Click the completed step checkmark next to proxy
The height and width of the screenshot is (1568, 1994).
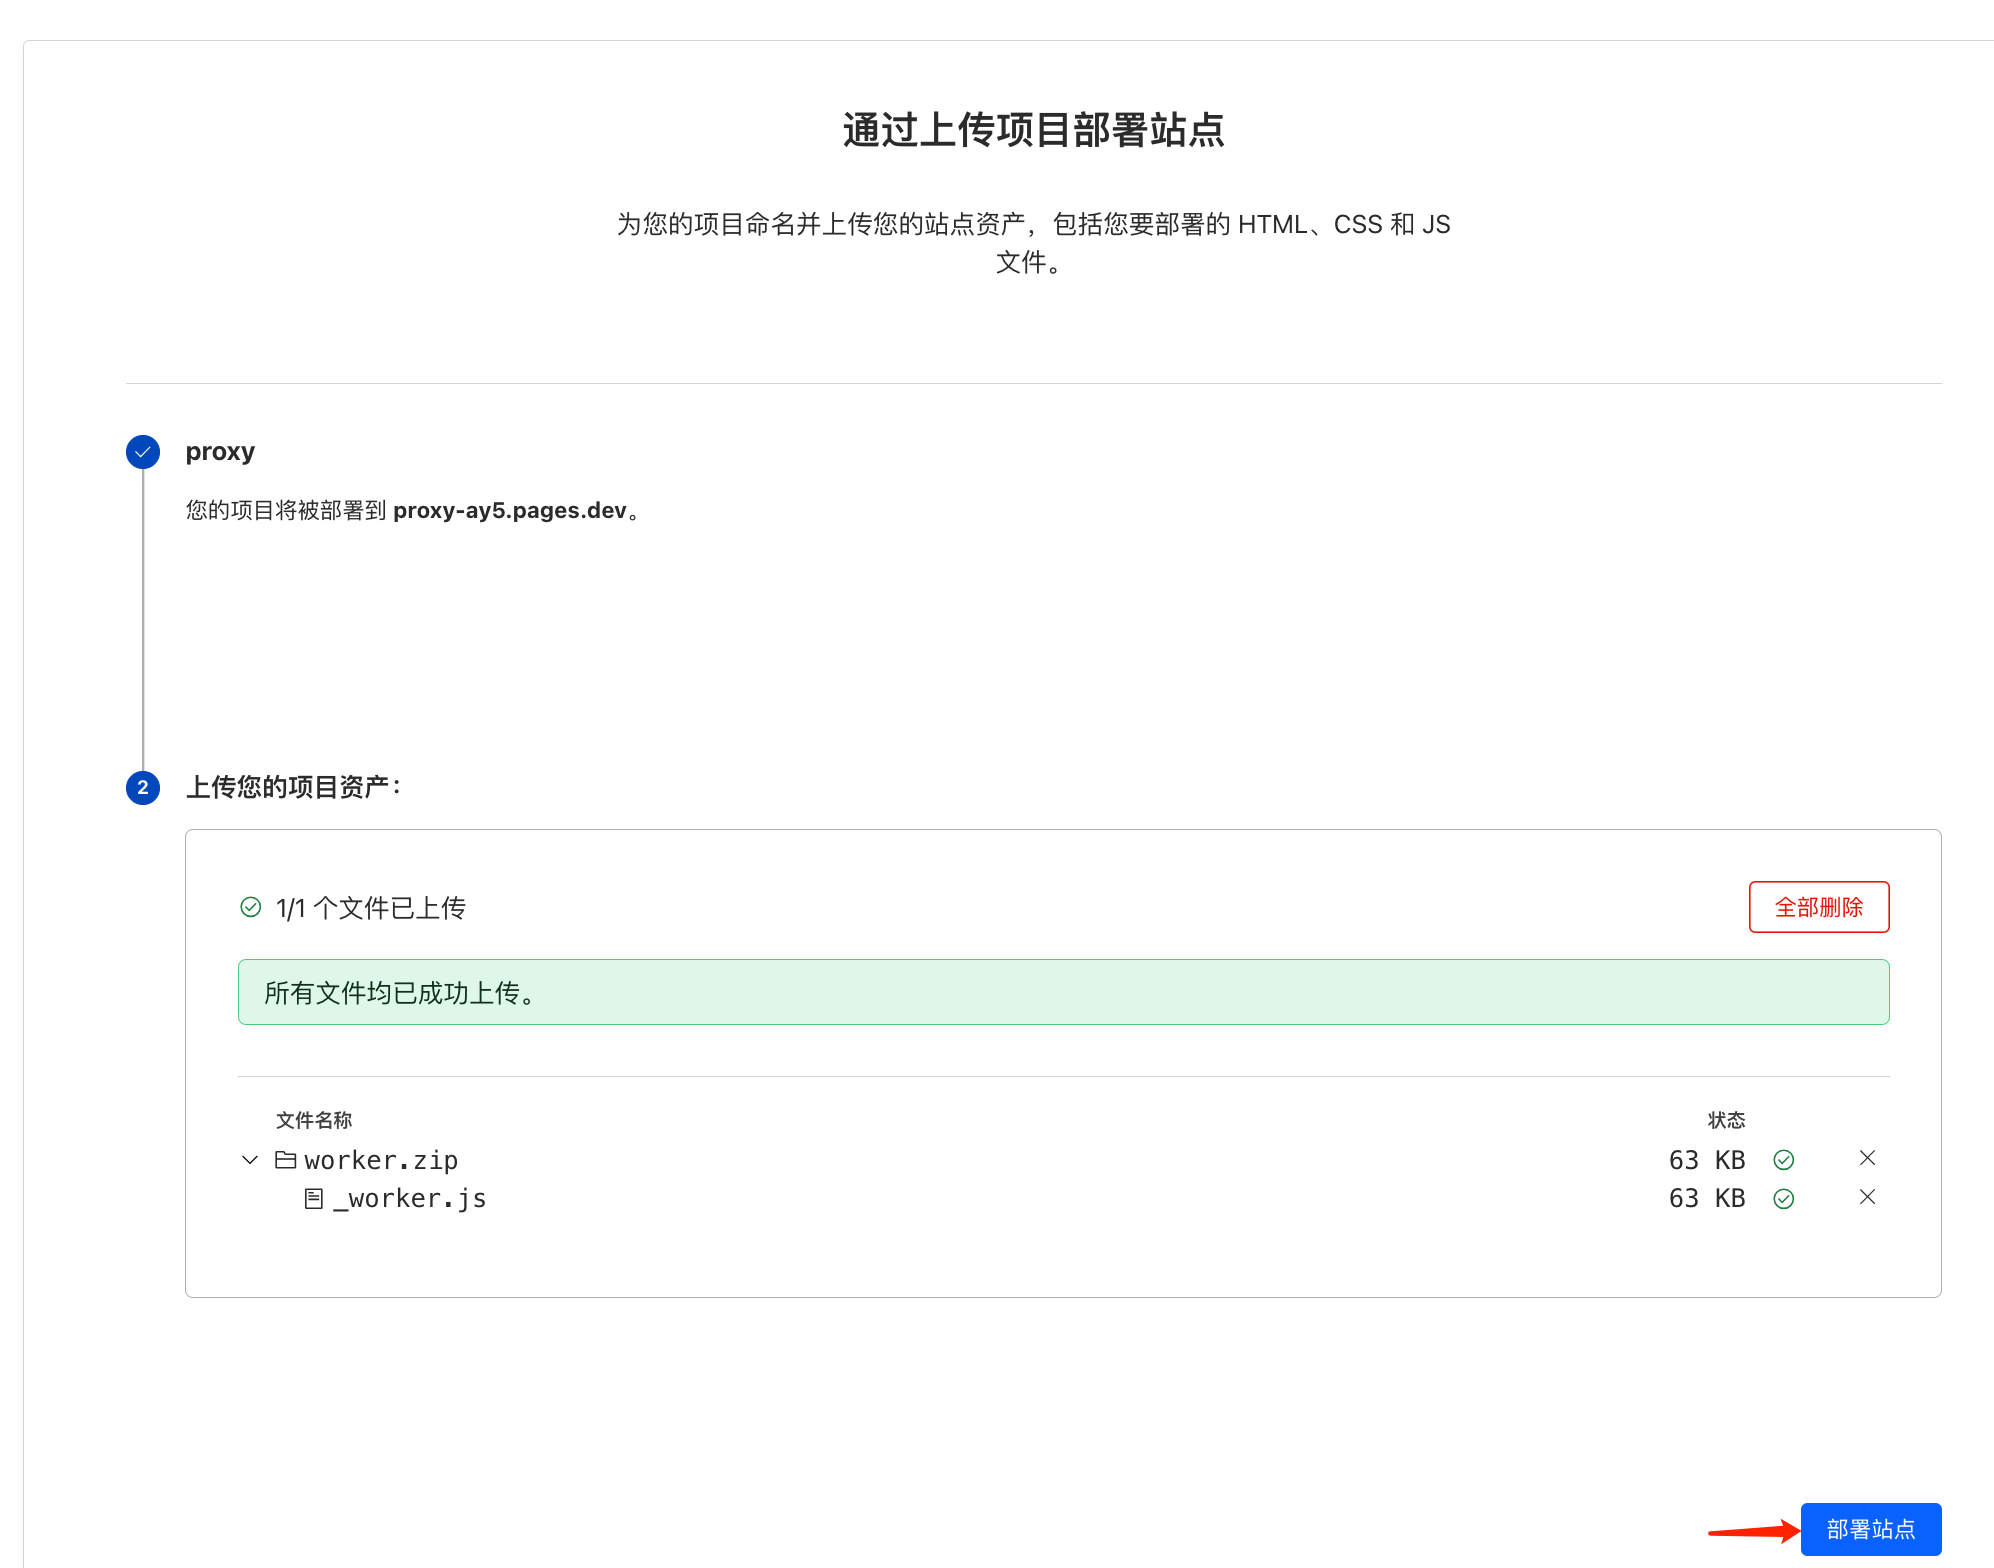(x=143, y=452)
